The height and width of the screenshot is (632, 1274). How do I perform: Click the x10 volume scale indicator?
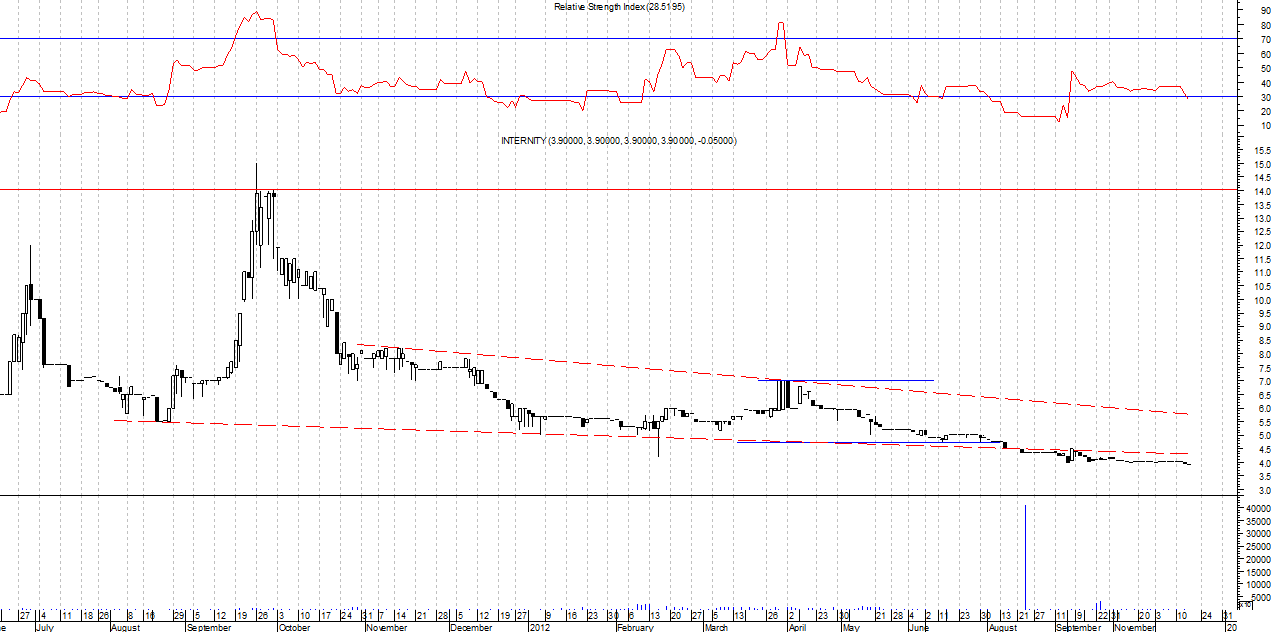point(1245,605)
